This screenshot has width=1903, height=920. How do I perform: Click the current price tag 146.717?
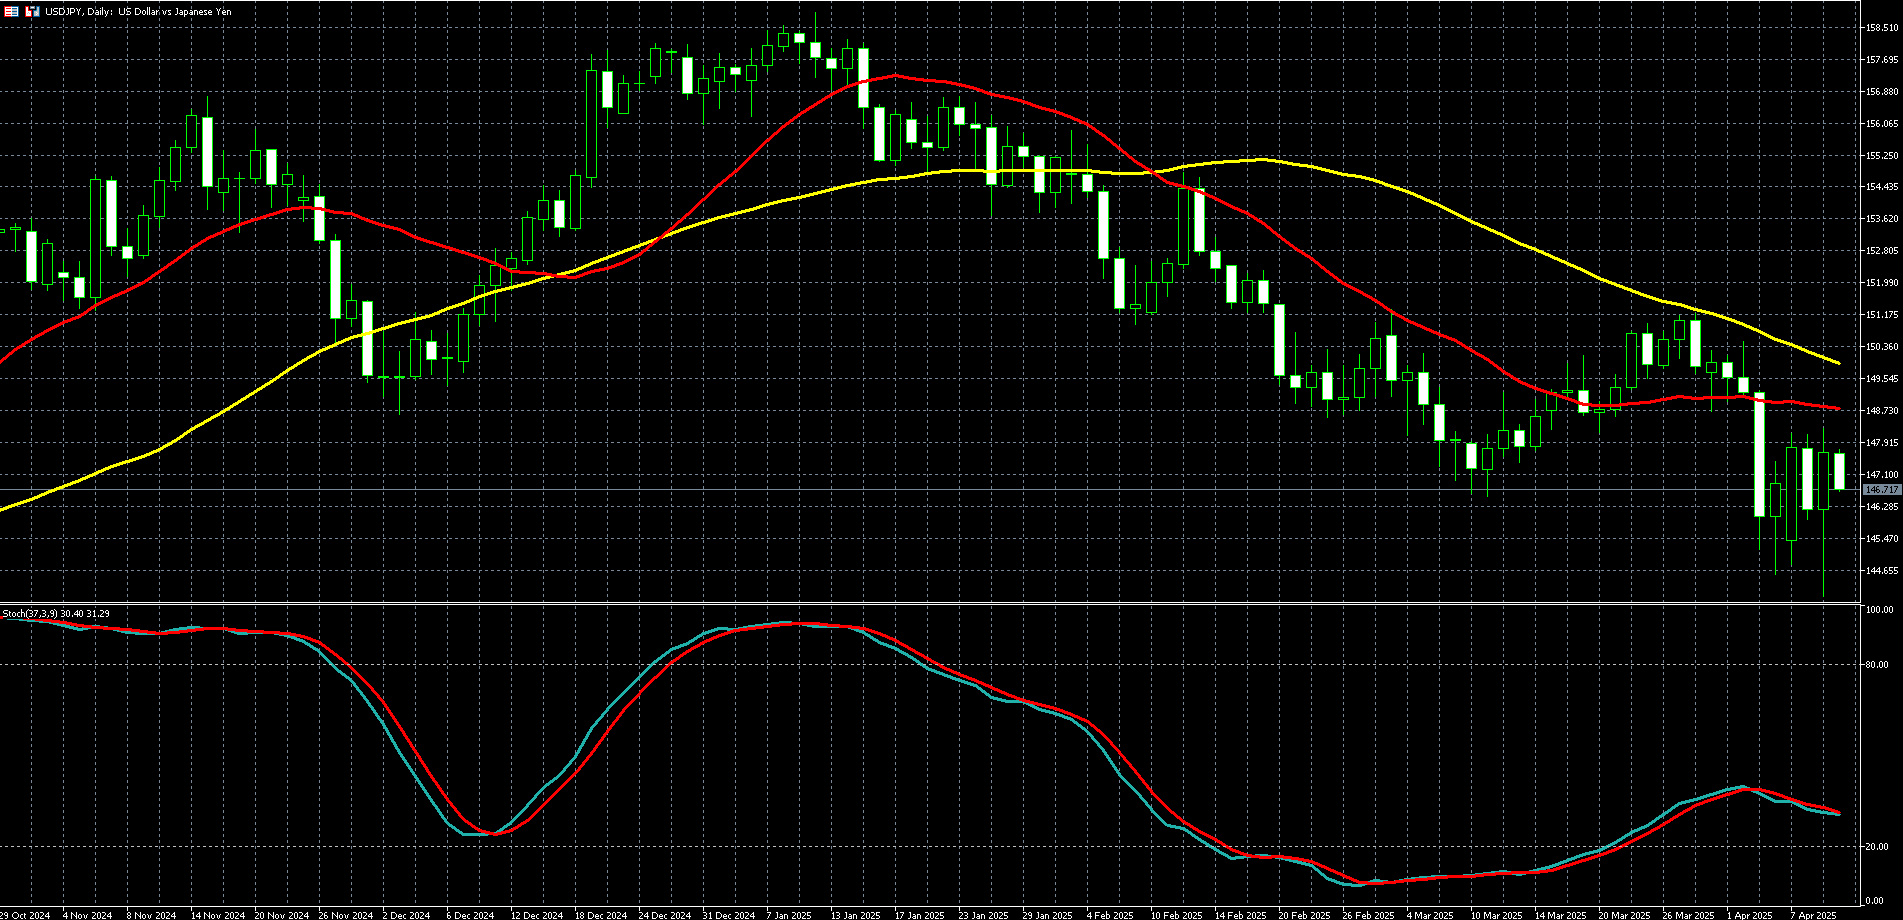pyautogui.click(x=1882, y=490)
